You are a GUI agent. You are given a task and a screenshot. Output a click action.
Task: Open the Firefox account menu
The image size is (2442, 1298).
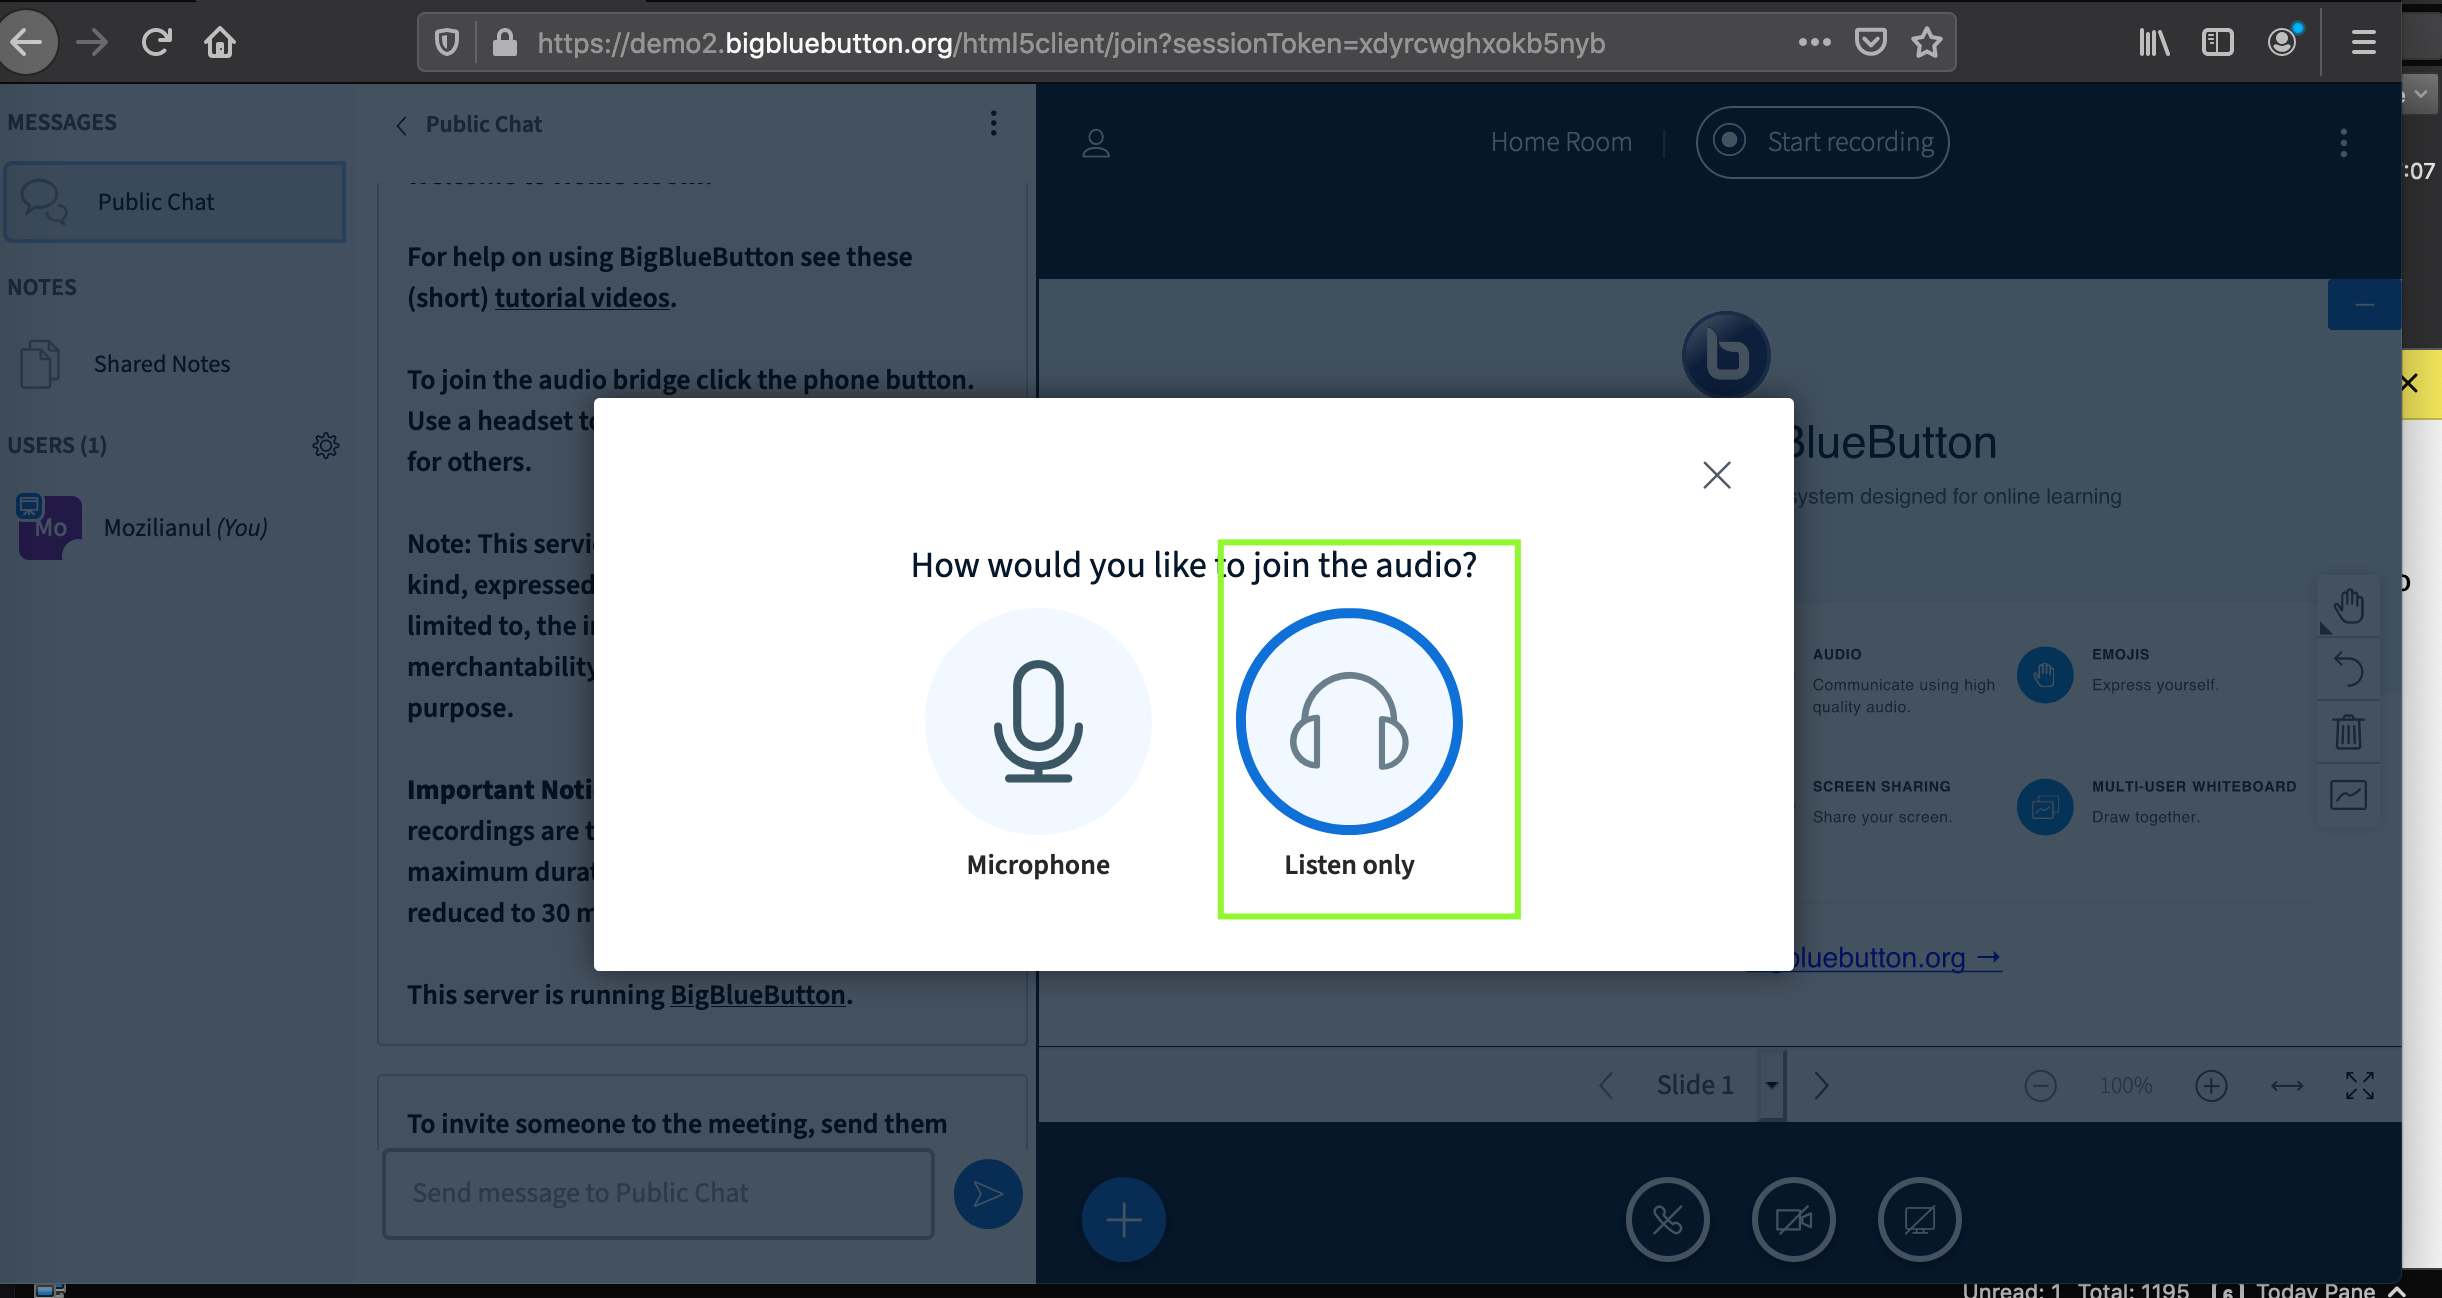[x=2282, y=43]
